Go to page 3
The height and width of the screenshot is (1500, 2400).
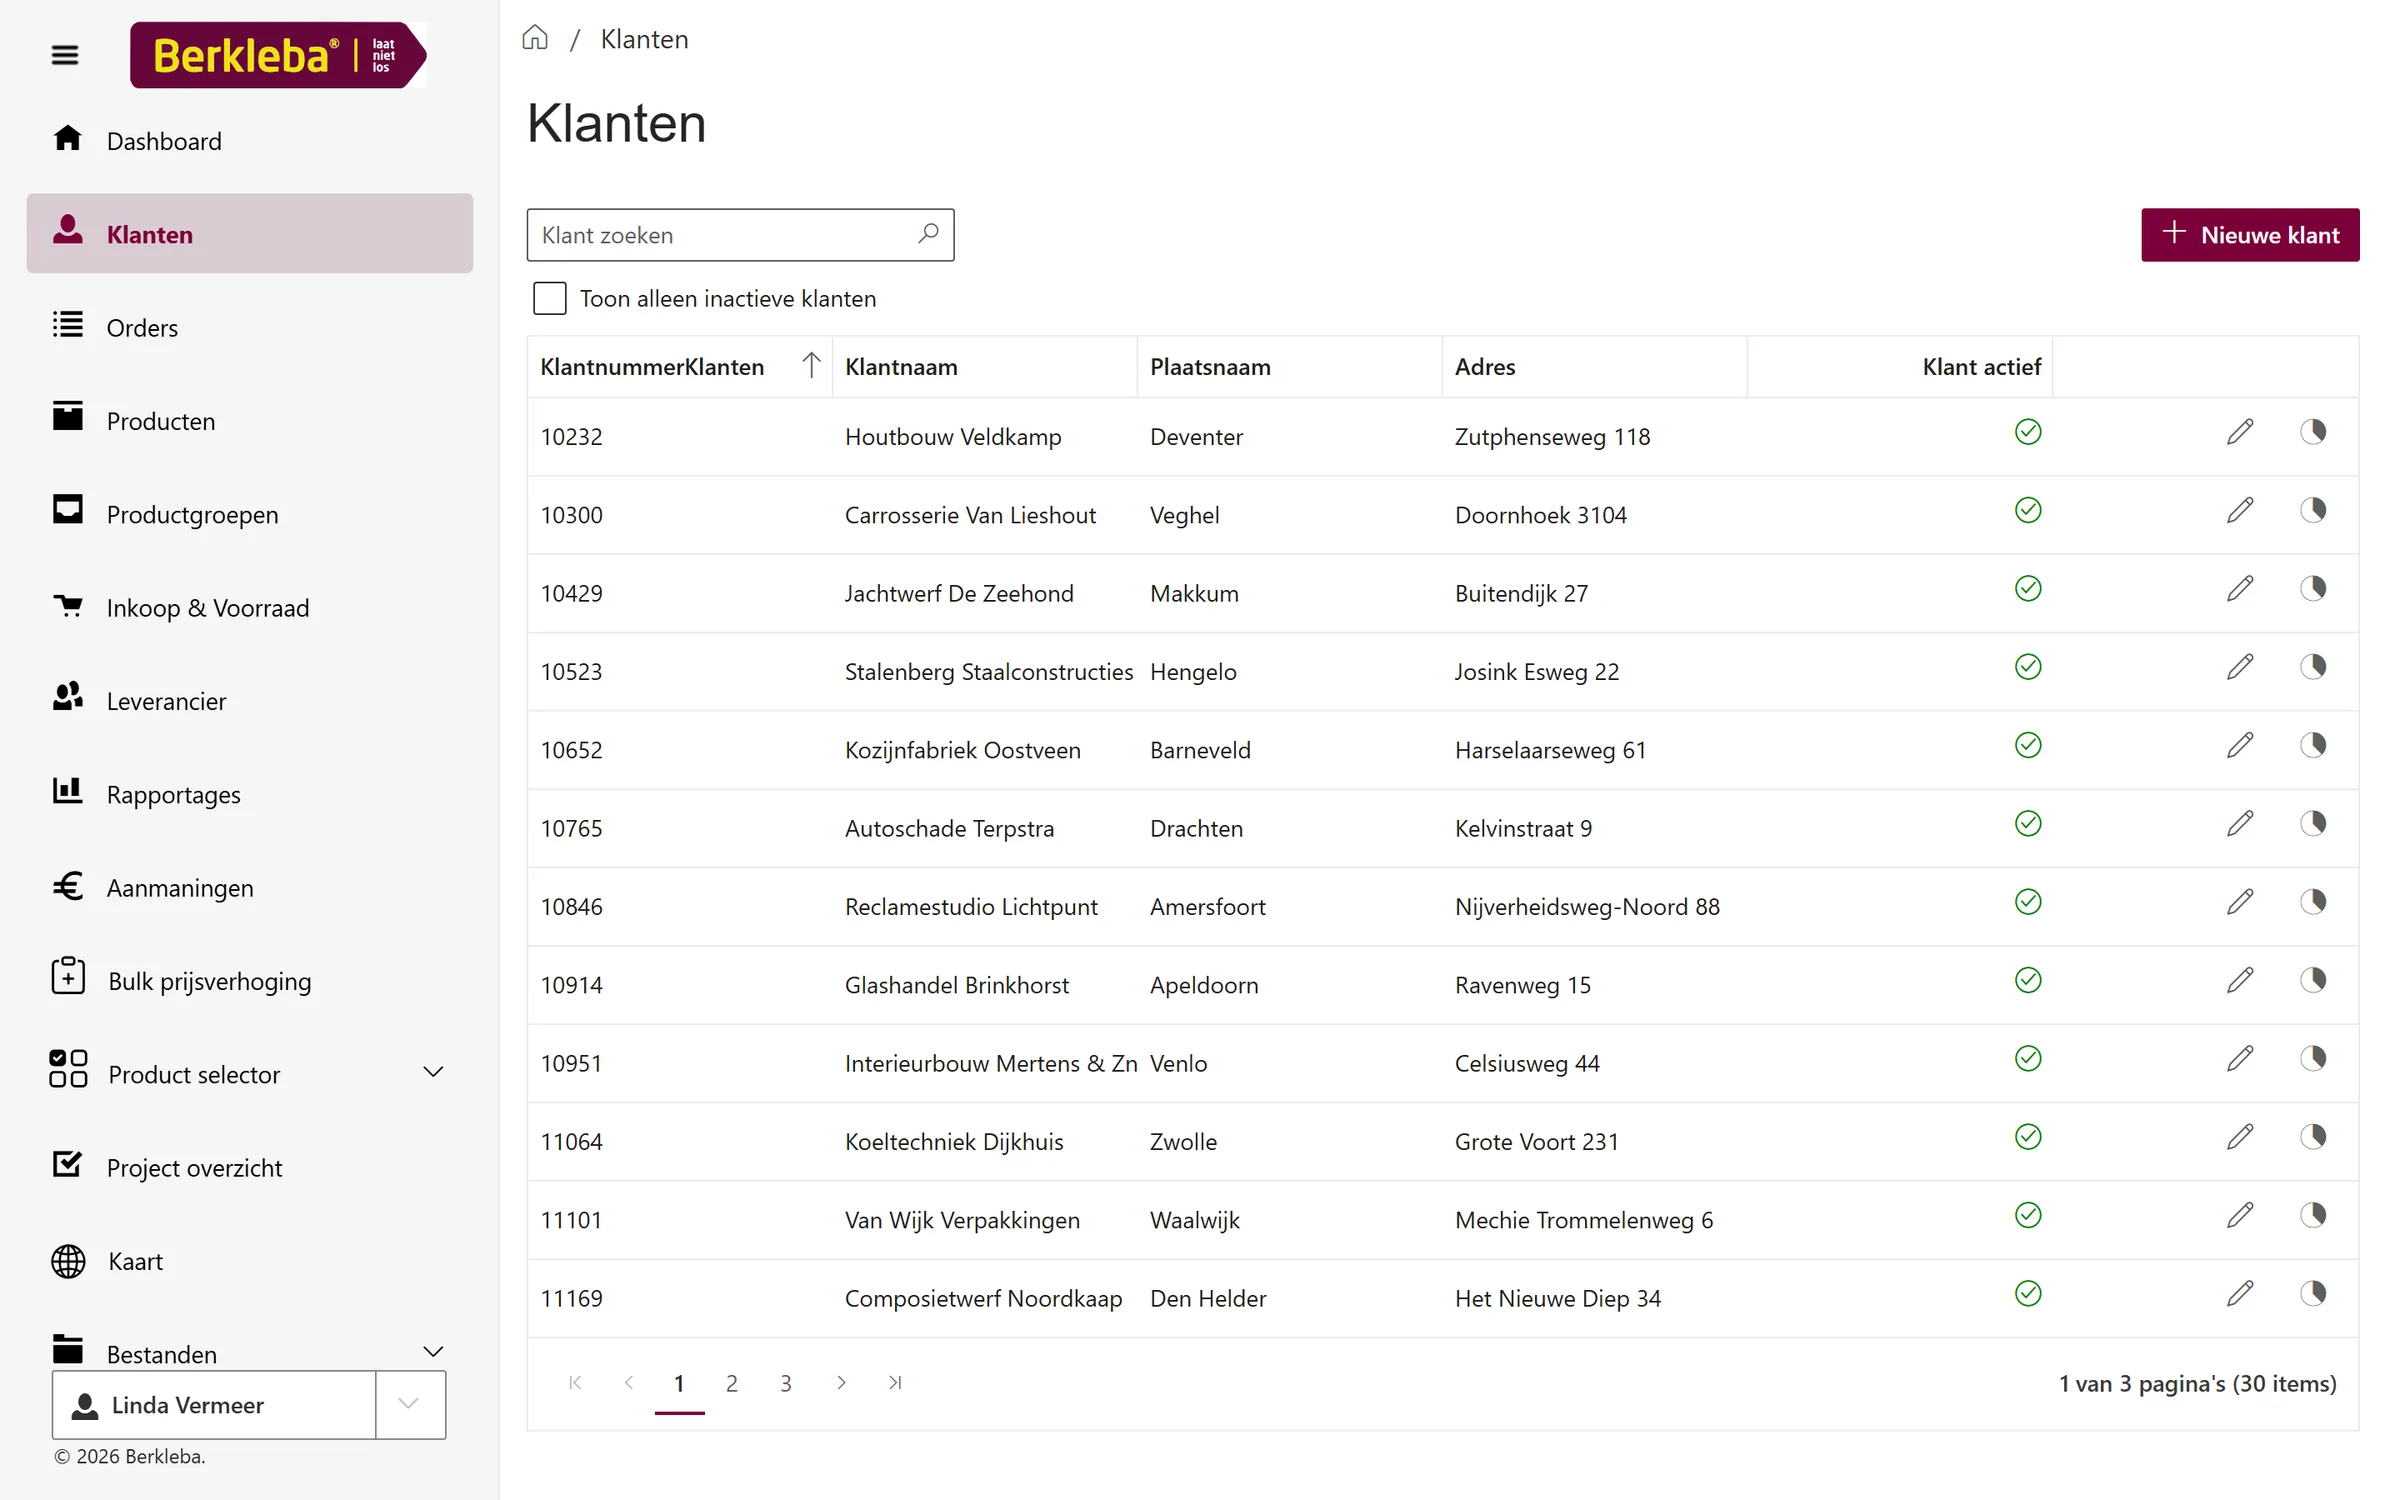[786, 1383]
